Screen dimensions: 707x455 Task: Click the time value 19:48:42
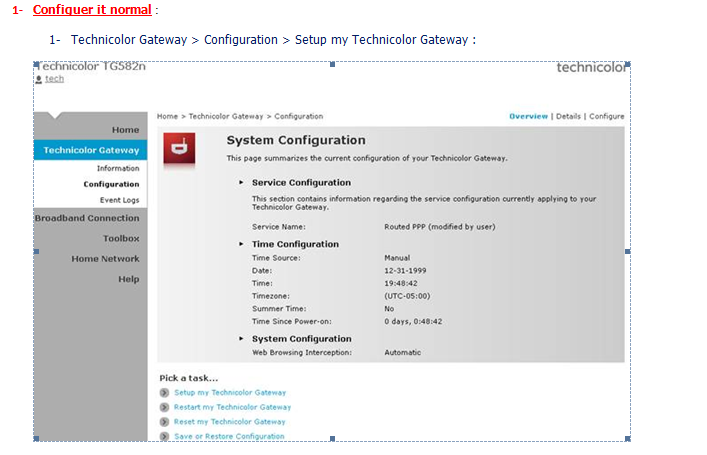(x=400, y=283)
